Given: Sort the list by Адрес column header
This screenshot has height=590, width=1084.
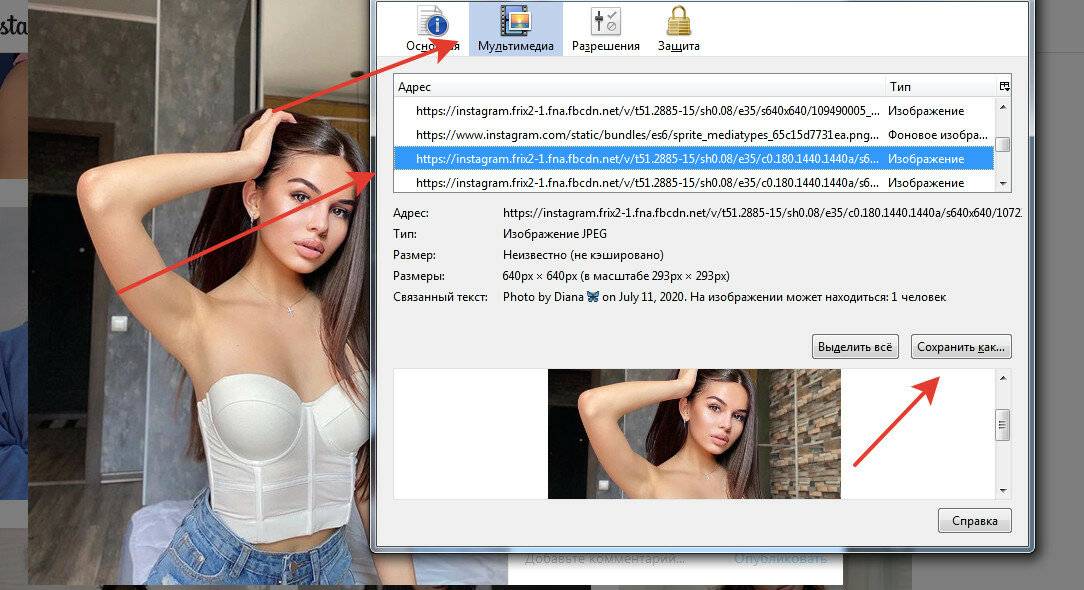Looking at the screenshot, I should [638, 87].
